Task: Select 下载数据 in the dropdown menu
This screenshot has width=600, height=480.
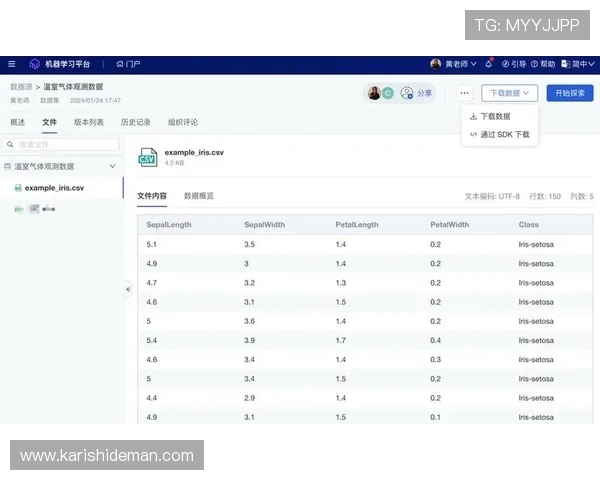Action: click(495, 116)
